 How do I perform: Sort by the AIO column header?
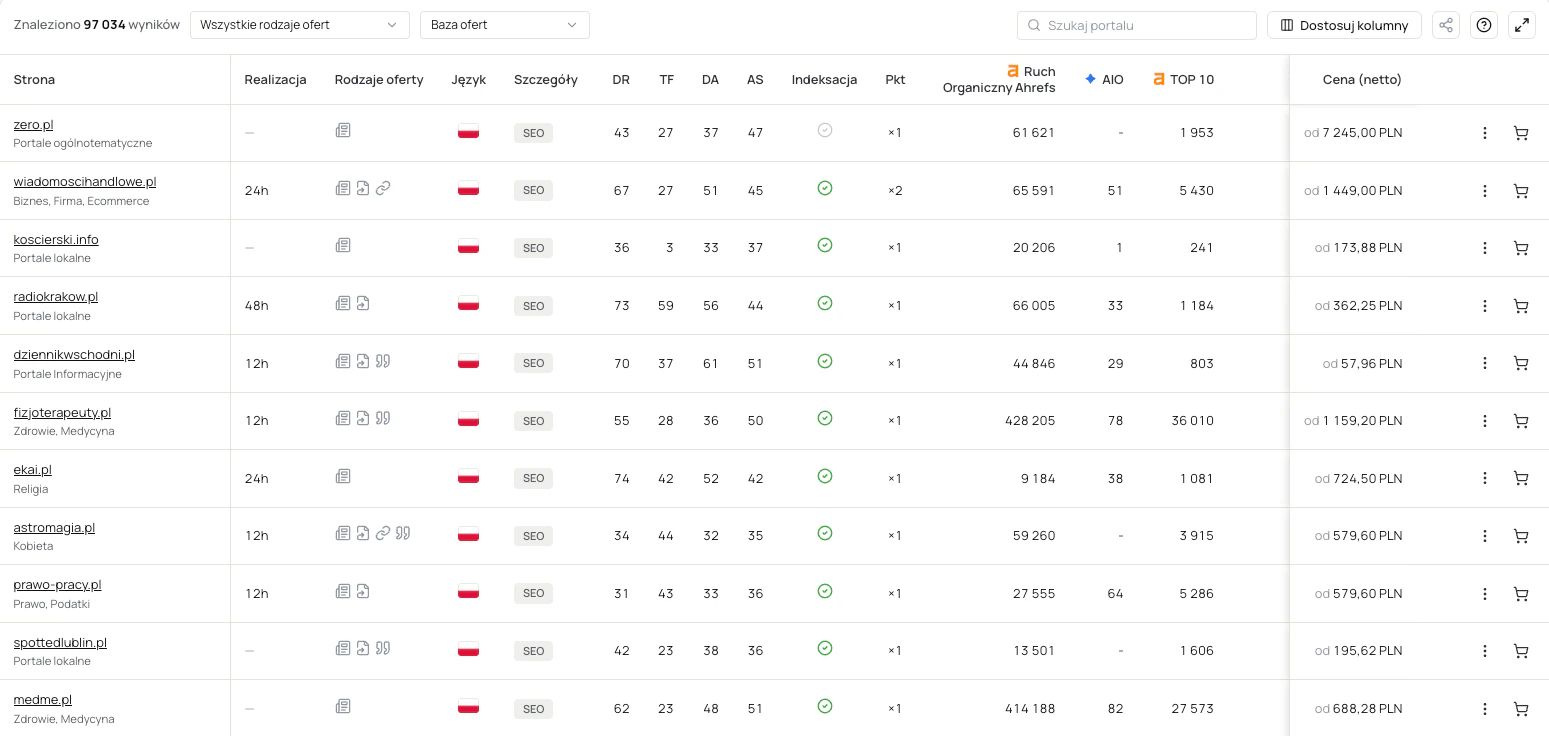point(1104,80)
